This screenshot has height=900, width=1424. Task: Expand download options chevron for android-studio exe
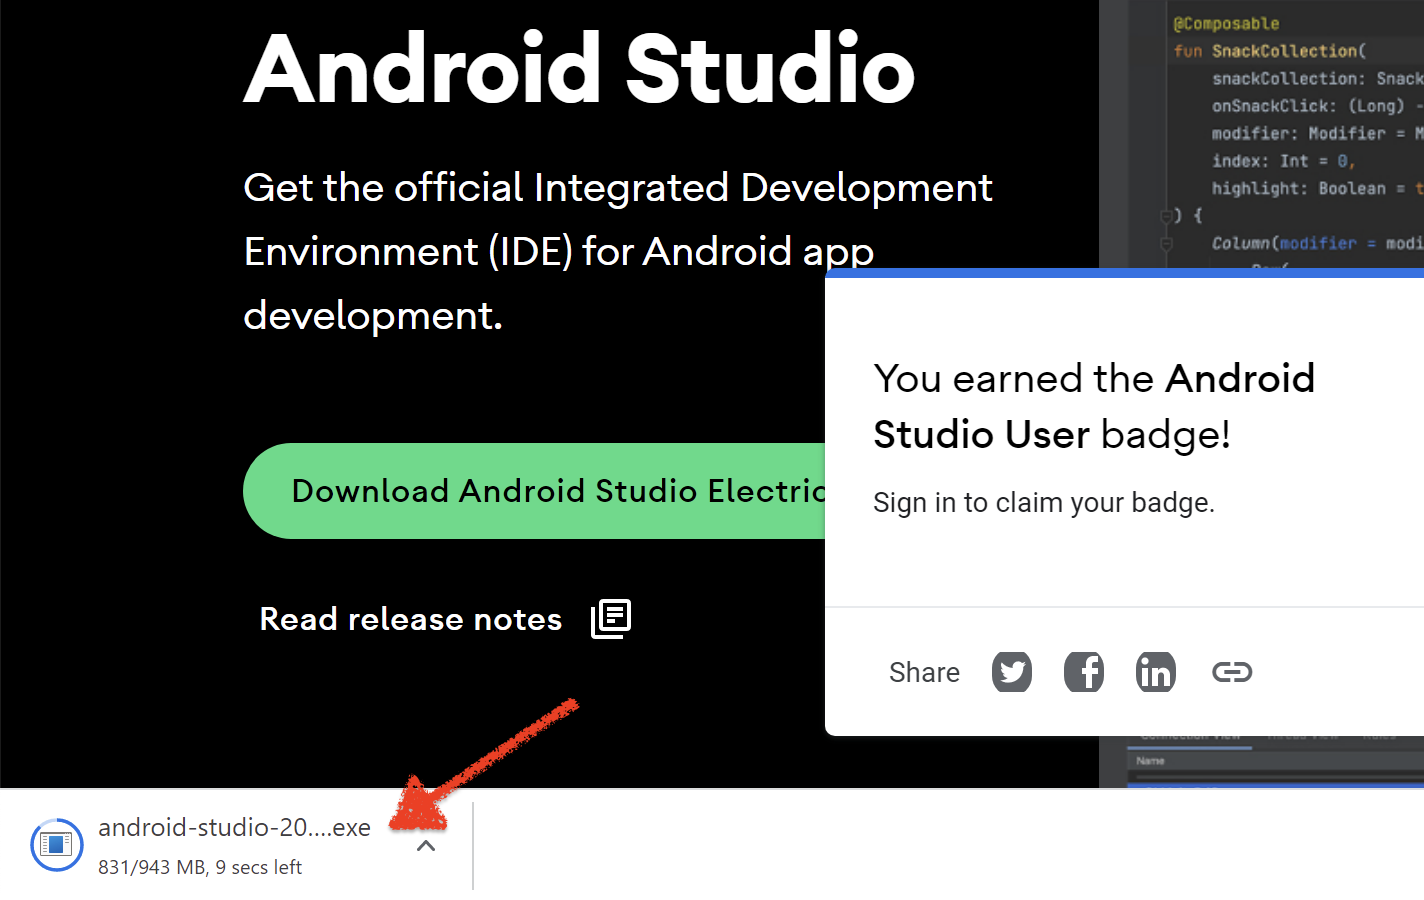(426, 846)
